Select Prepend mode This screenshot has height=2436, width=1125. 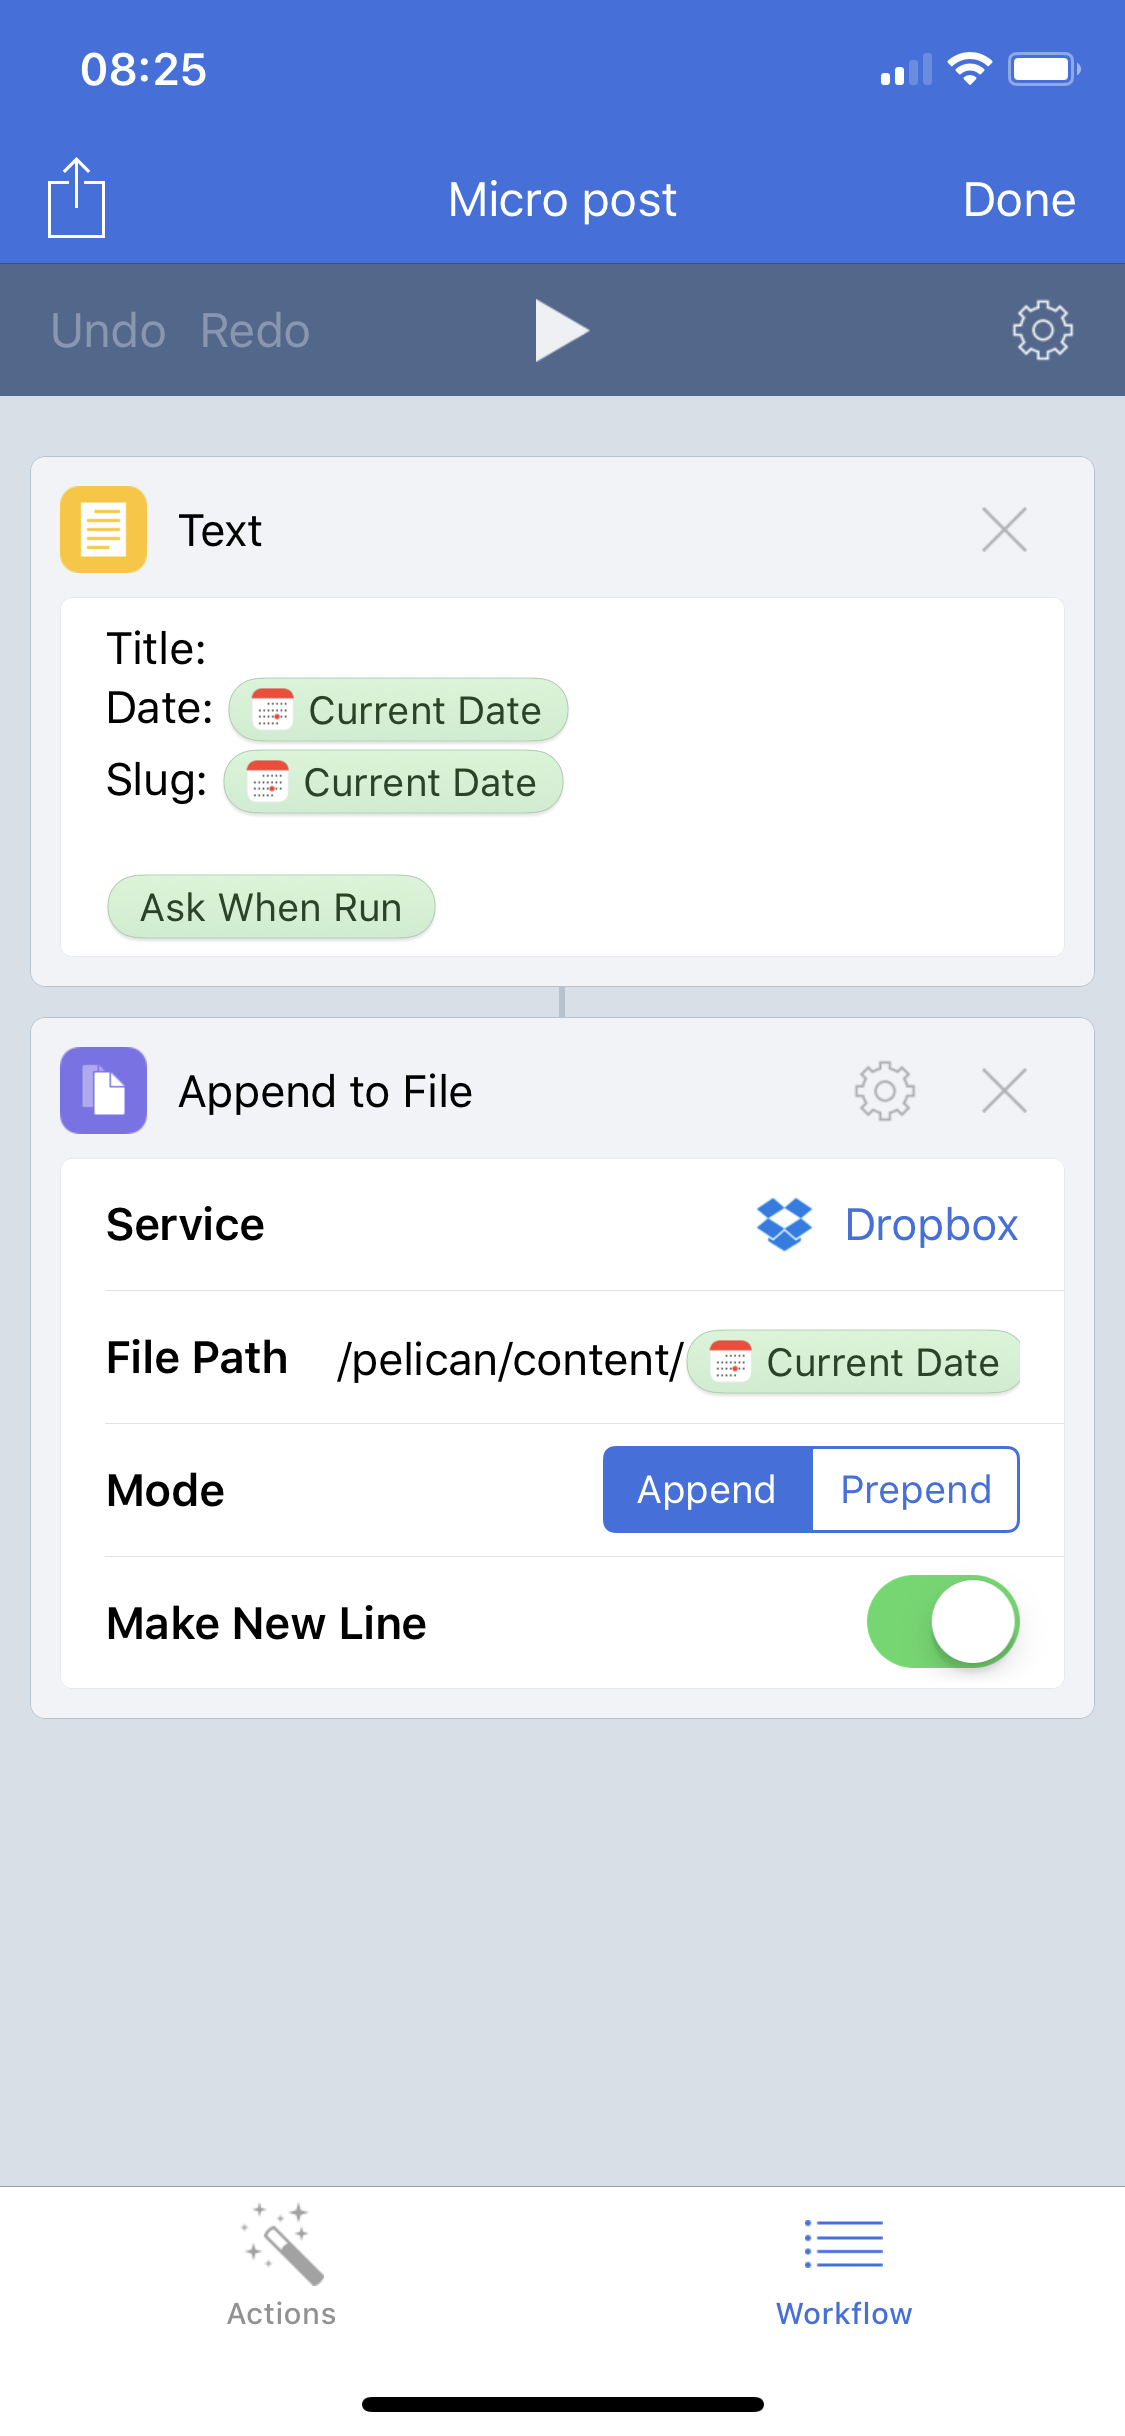coord(914,1489)
